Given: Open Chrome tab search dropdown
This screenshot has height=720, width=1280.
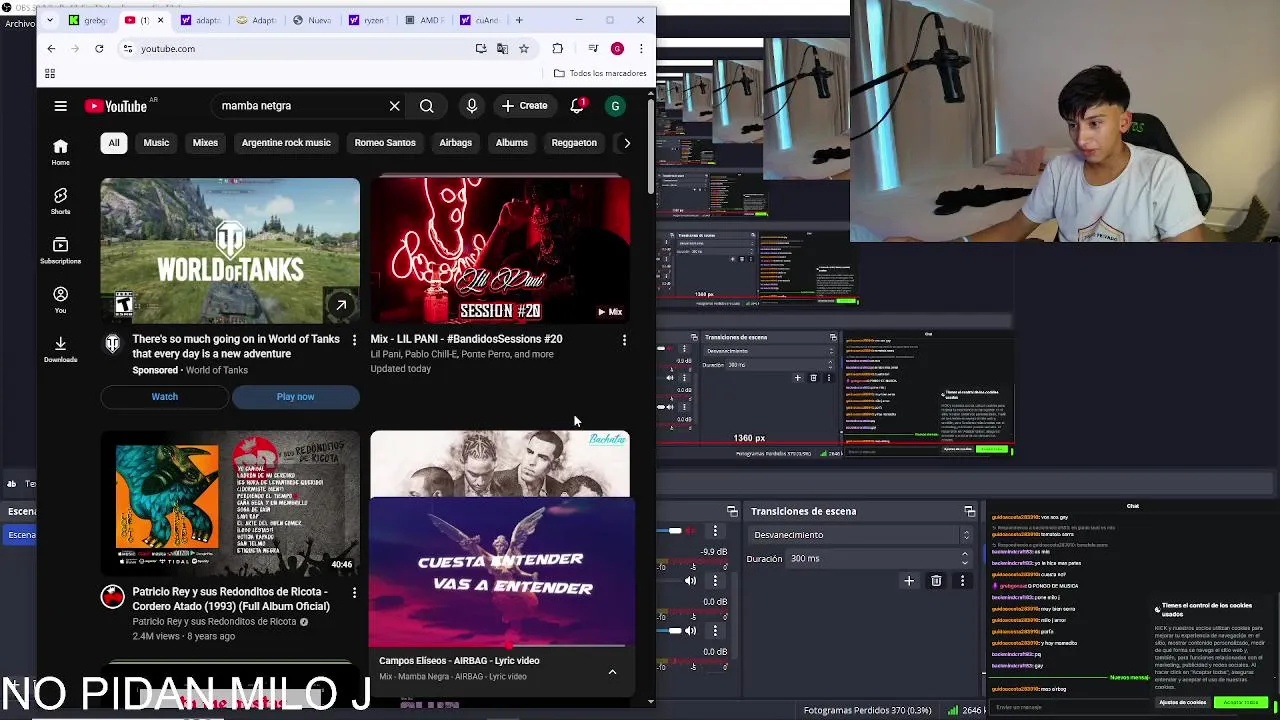Looking at the screenshot, I should pyautogui.click(x=51, y=20).
